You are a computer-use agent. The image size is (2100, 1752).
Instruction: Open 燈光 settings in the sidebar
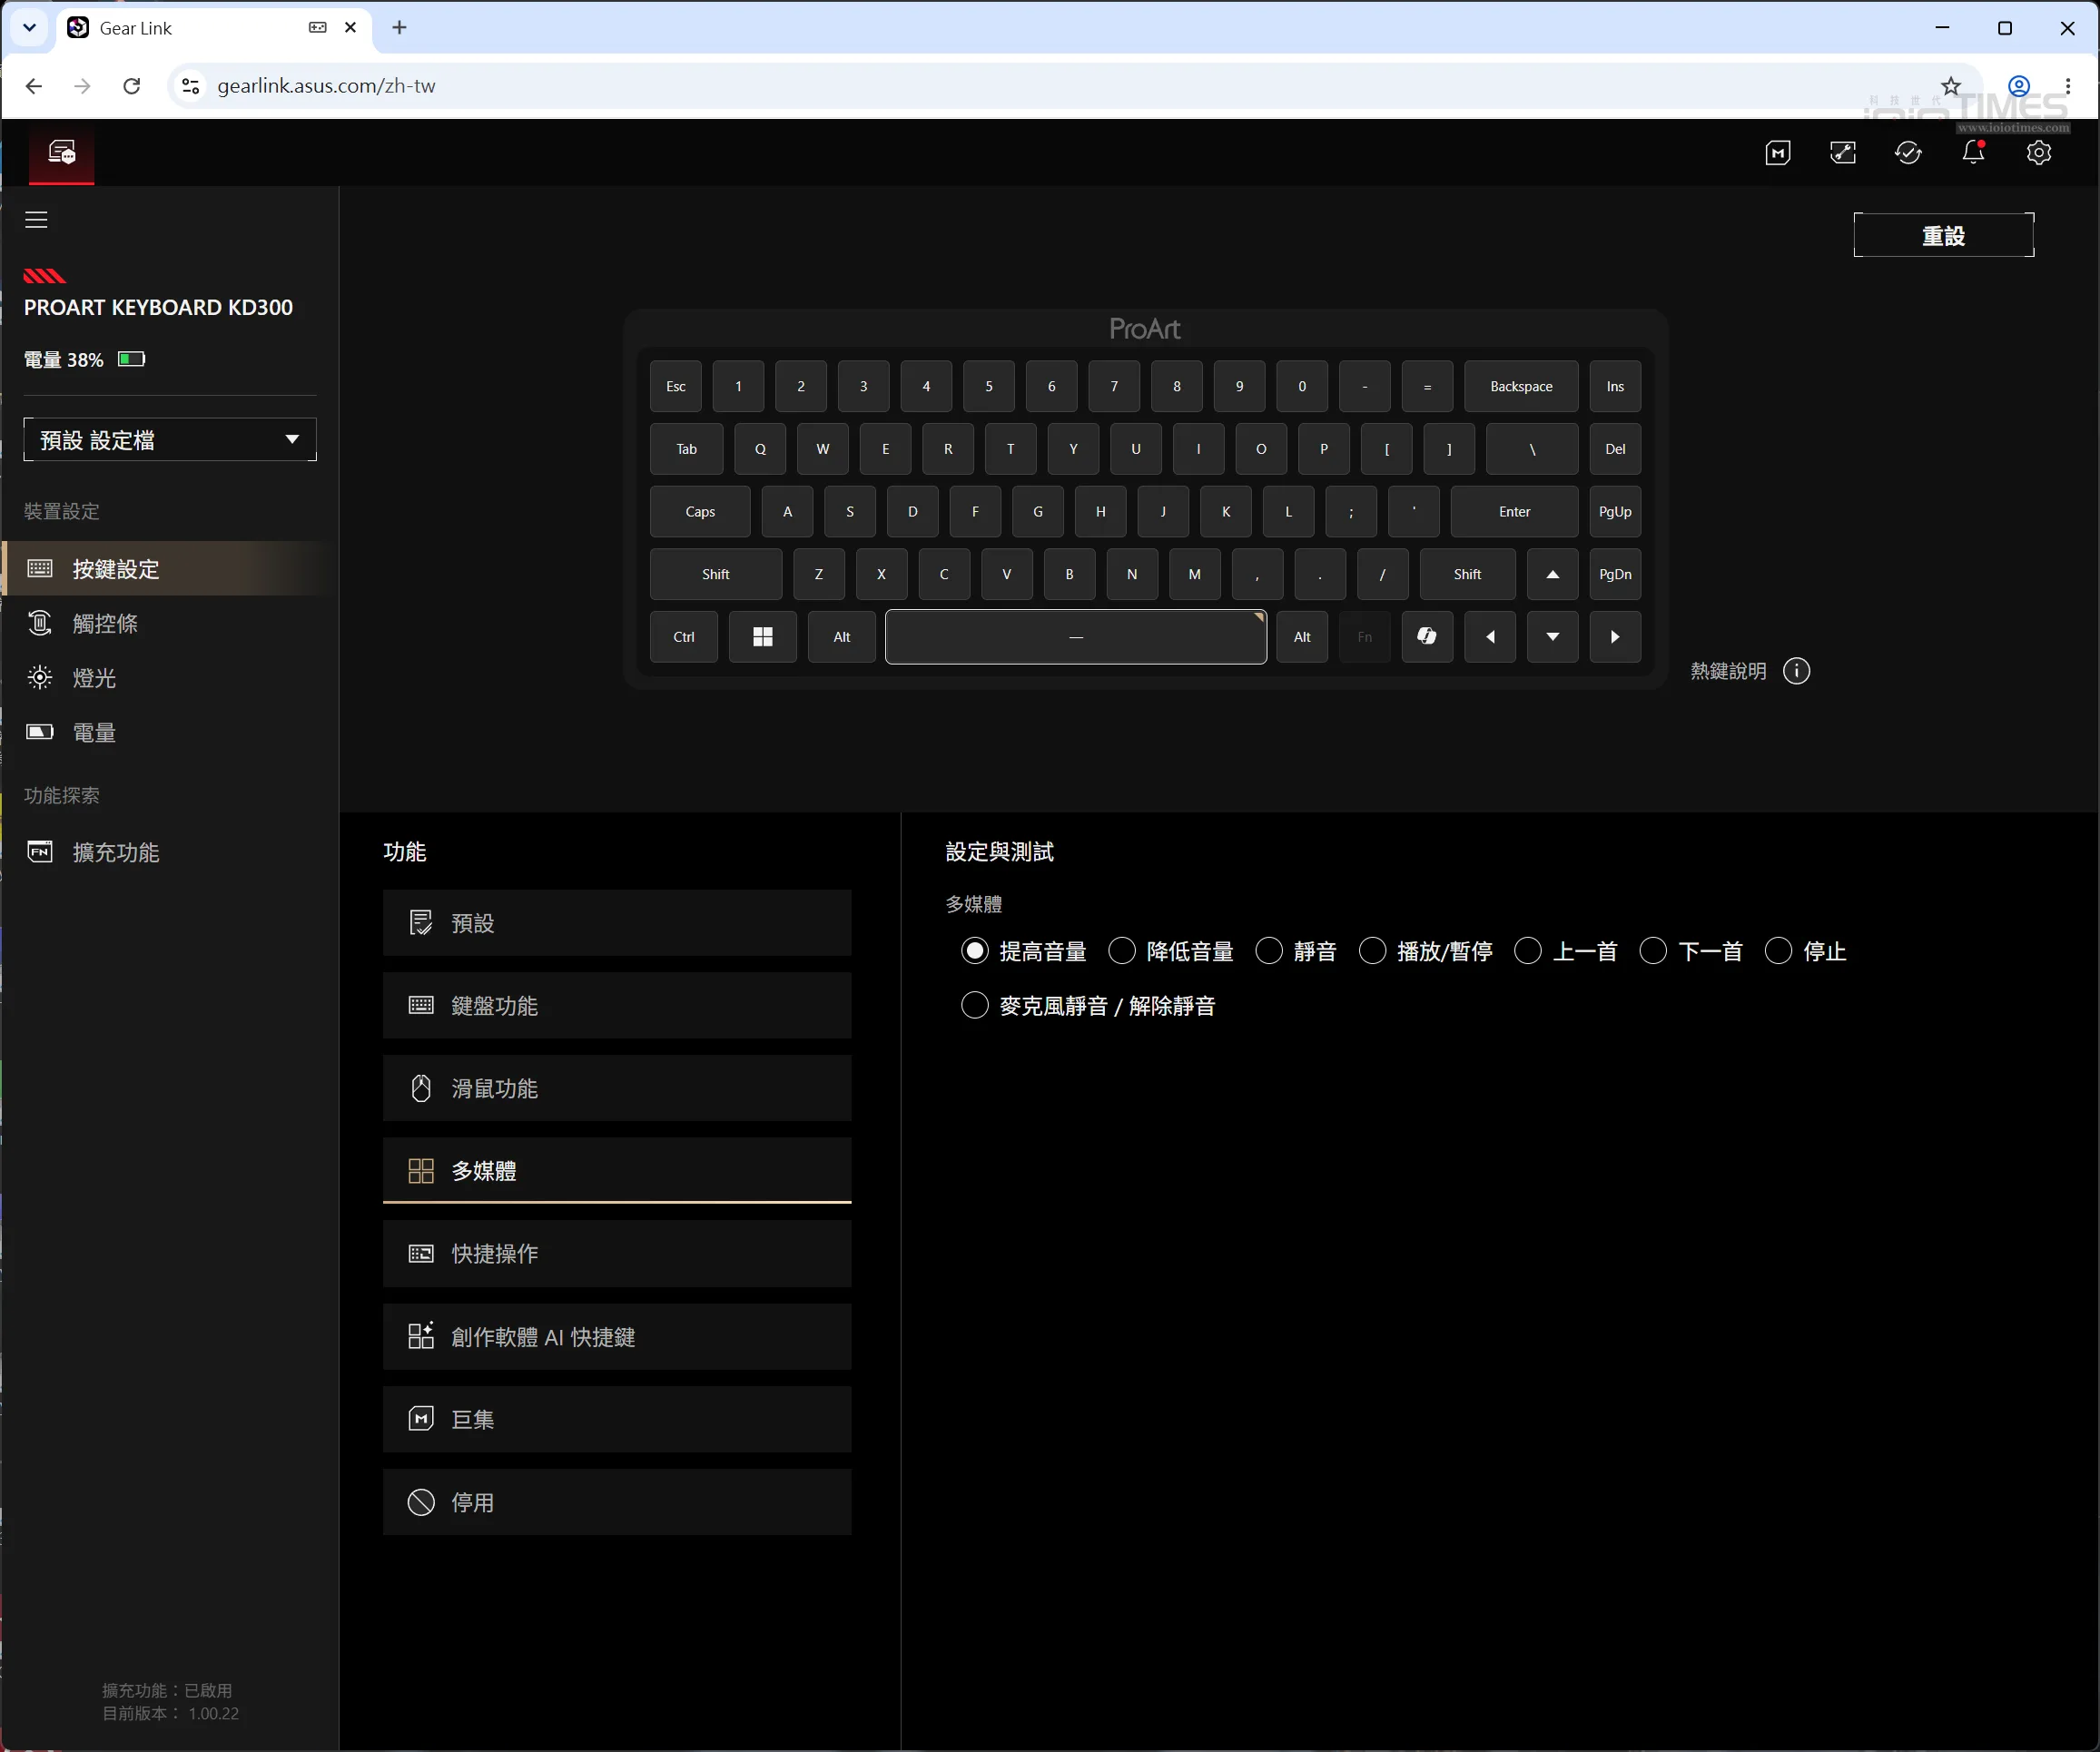[x=170, y=678]
